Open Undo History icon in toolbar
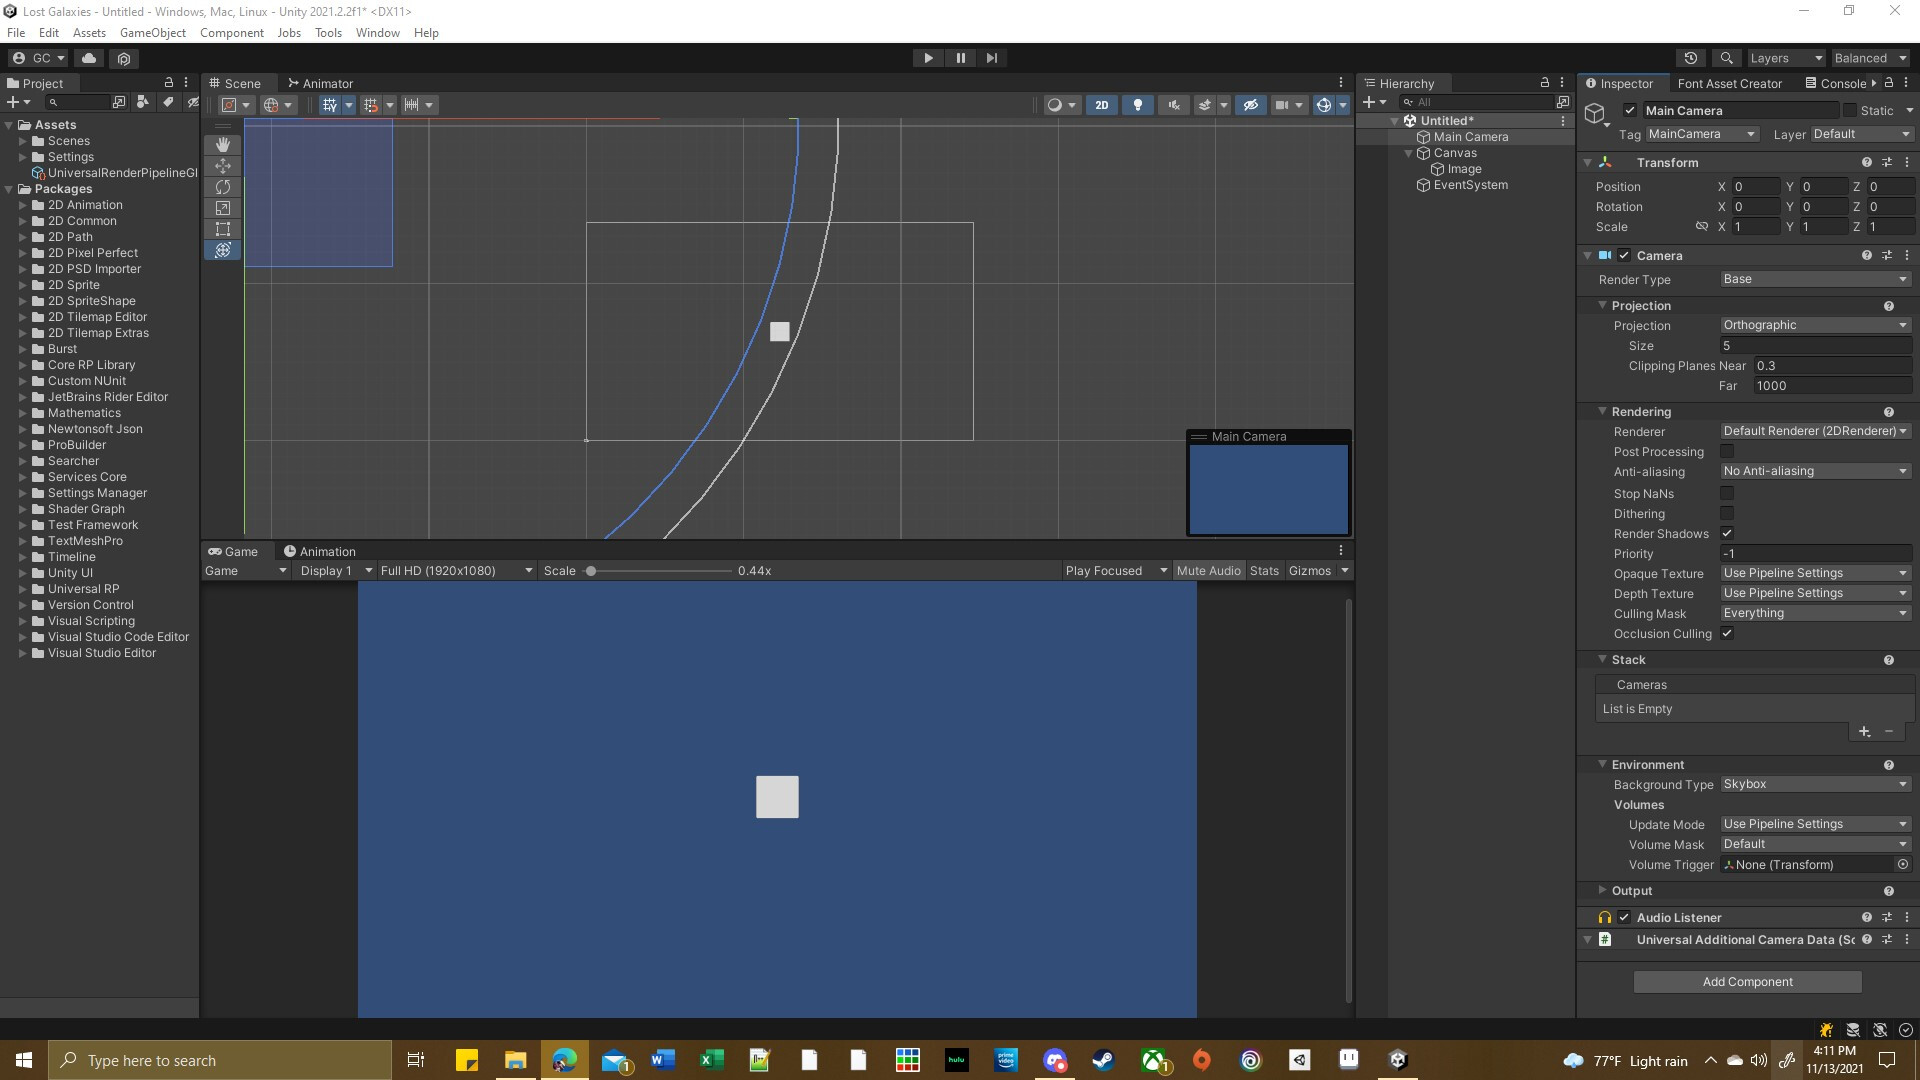The width and height of the screenshot is (1920, 1080). (1691, 58)
